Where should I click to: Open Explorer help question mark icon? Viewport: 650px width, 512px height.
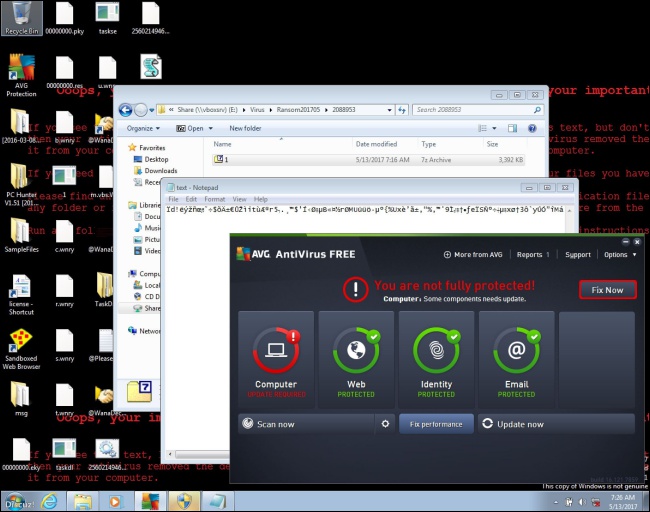click(532, 128)
